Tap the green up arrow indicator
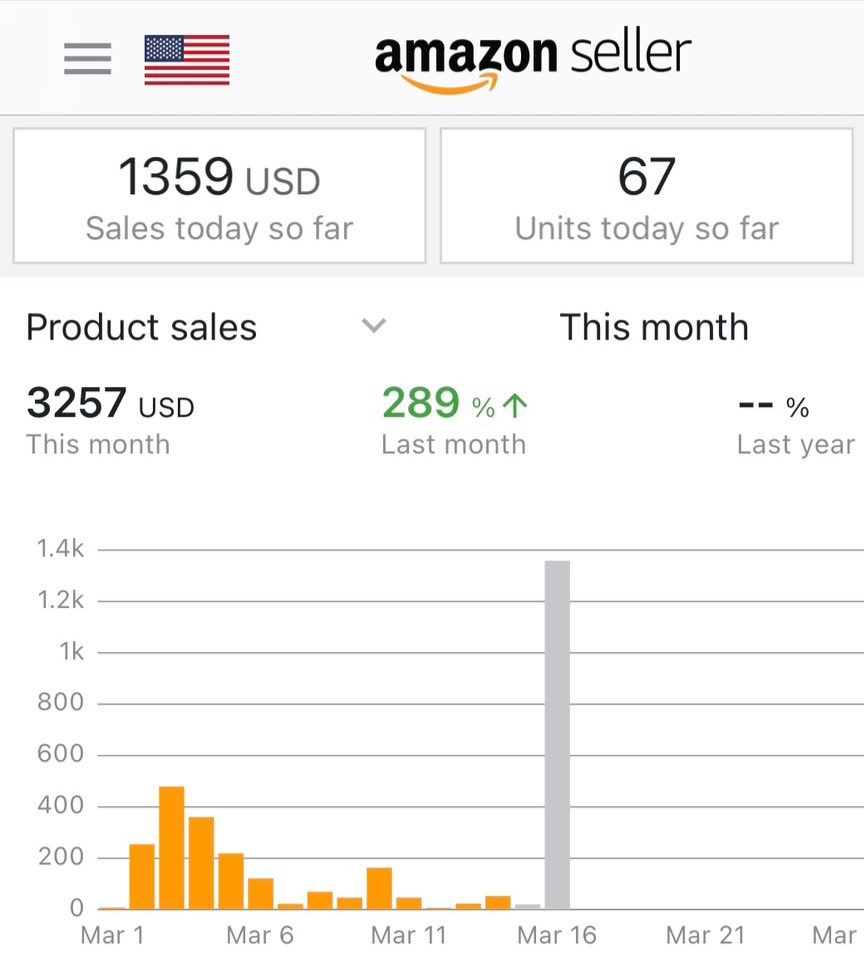This screenshot has height=972, width=864. click(515, 407)
